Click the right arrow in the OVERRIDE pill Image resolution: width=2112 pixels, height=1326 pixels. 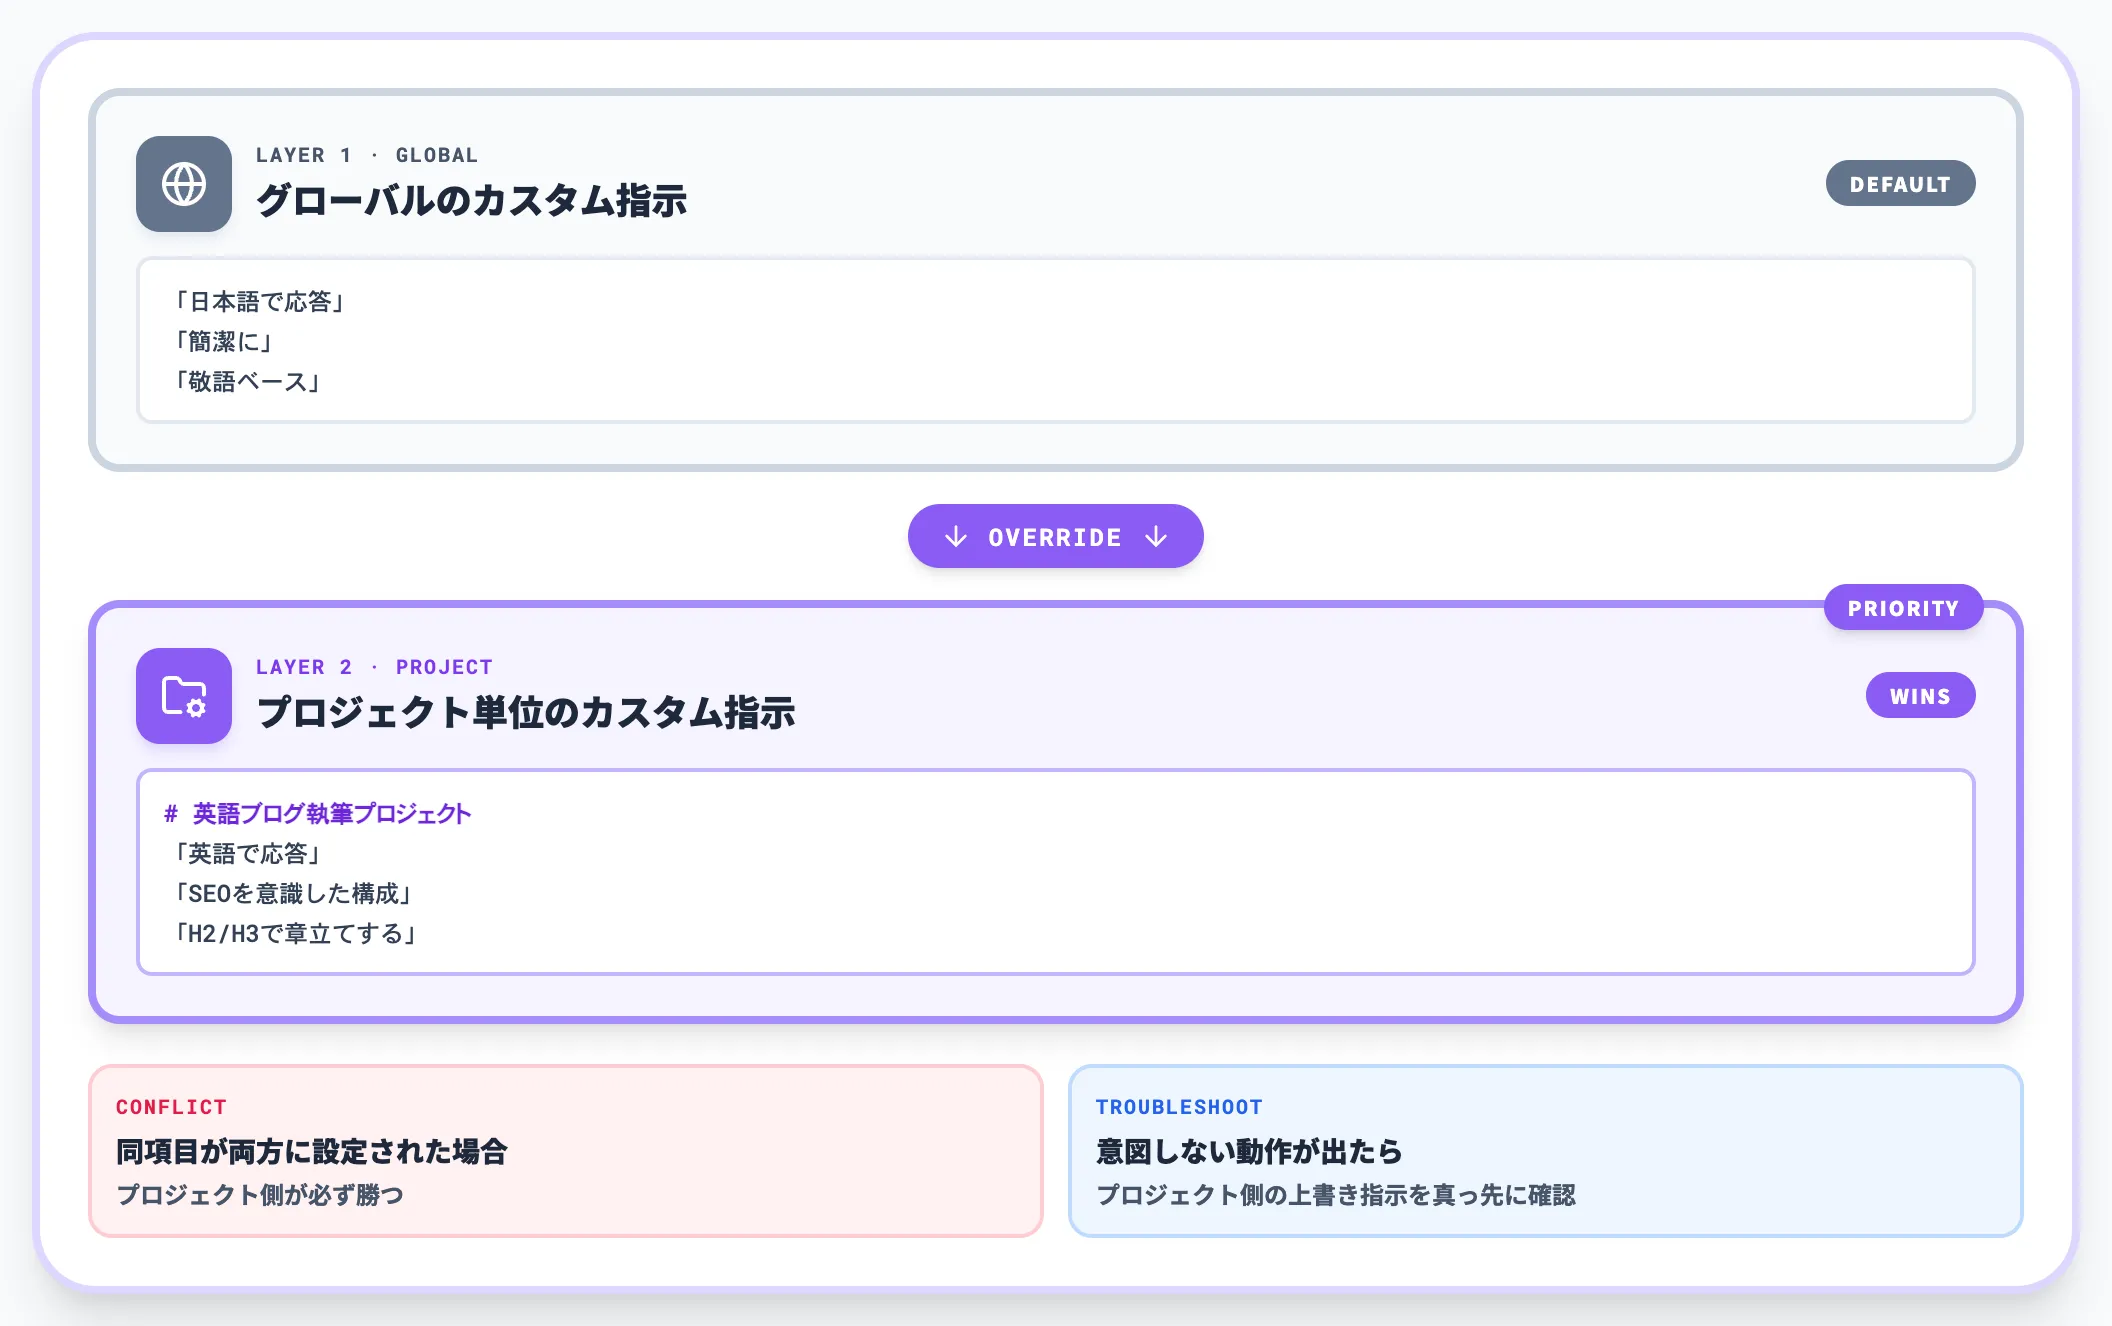[x=1156, y=537]
